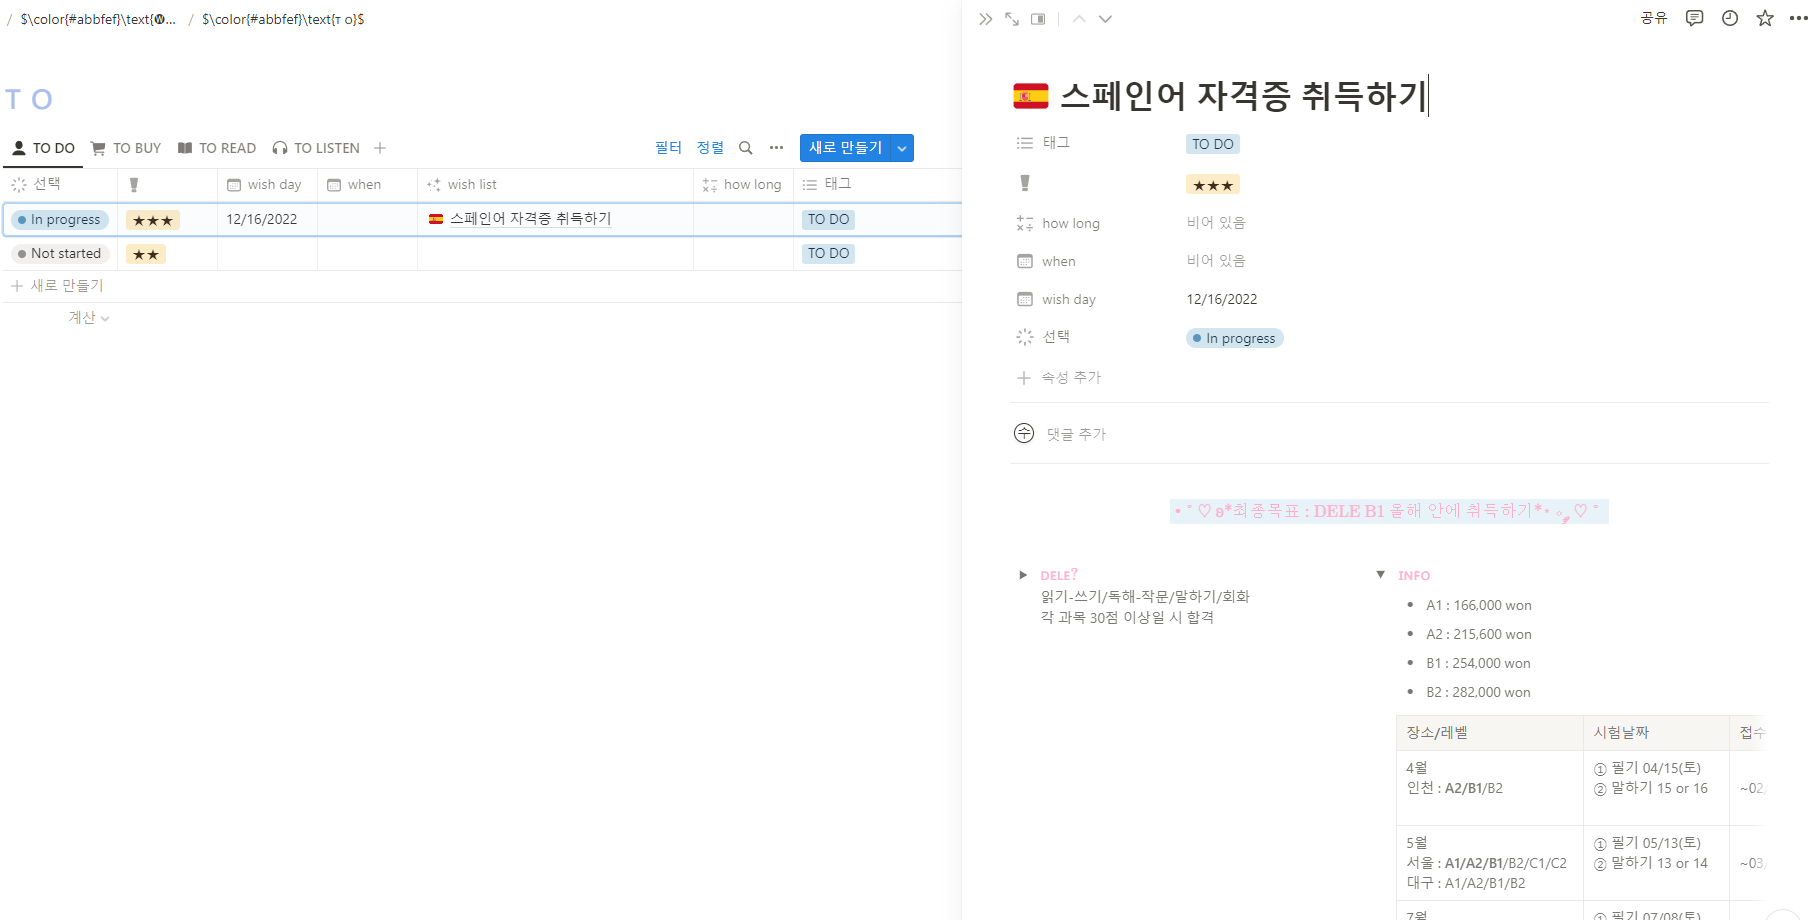Open 선택 column header in table
The height and width of the screenshot is (920, 1808).
(x=60, y=185)
